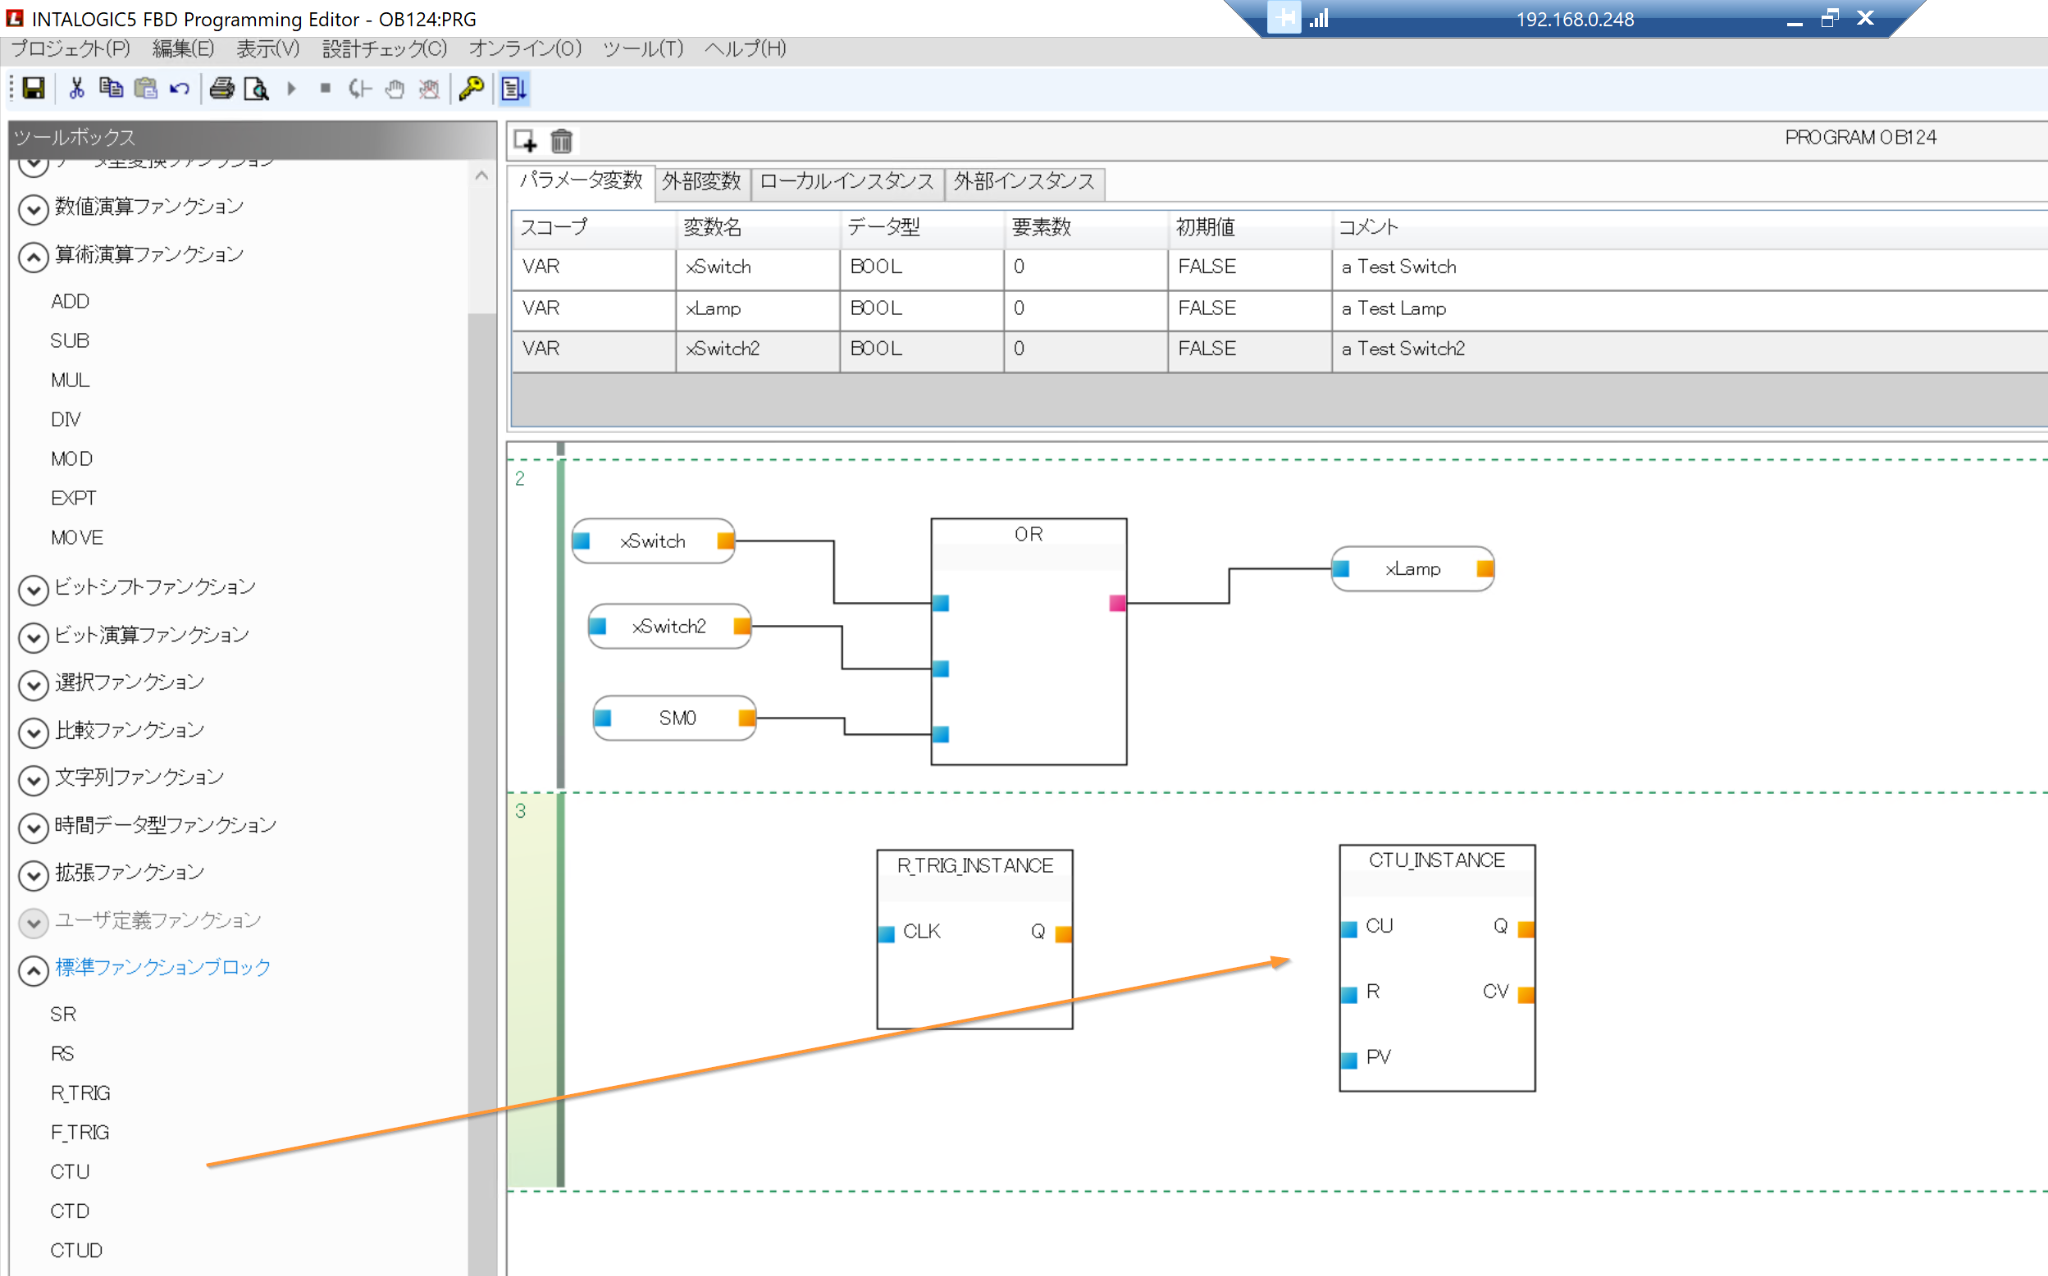Collapse the 算術演算ファンクション group
The height and width of the screenshot is (1276, 2048).
click(33, 257)
